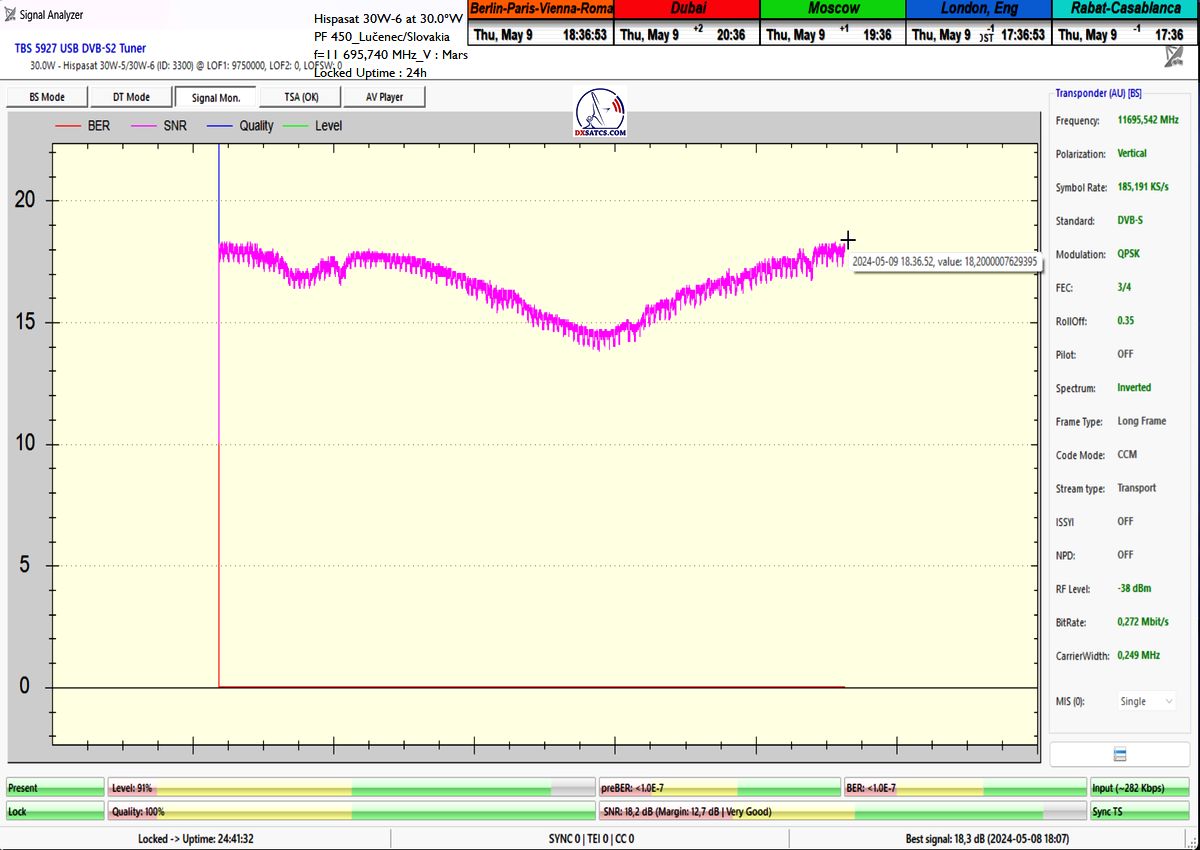Open the AV Player tab
Viewport: 1200px width, 850px height.
[x=384, y=97]
